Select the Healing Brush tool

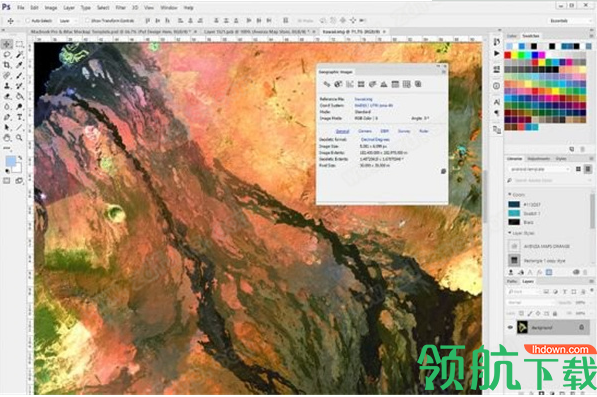pyautogui.click(x=7, y=76)
